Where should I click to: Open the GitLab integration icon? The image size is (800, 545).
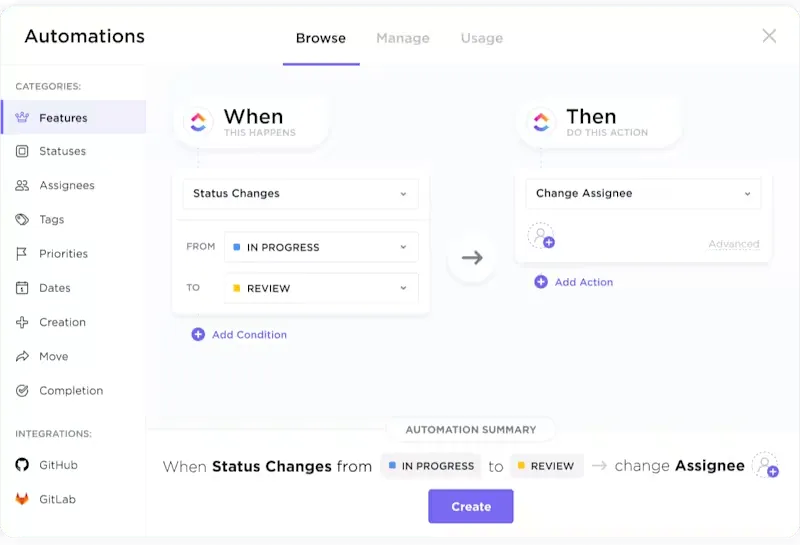coord(22,499)
